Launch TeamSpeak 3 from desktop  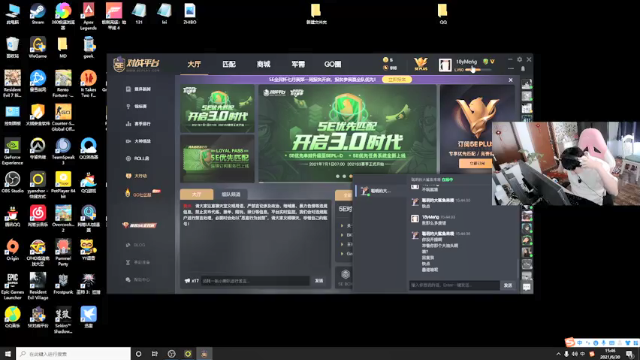[x=63, y=151]
